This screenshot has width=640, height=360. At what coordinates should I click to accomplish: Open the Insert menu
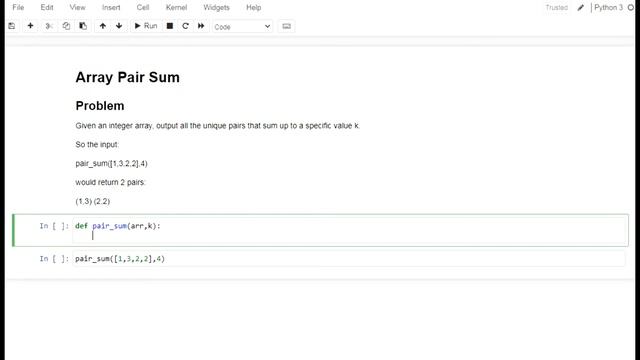(111, 7)
